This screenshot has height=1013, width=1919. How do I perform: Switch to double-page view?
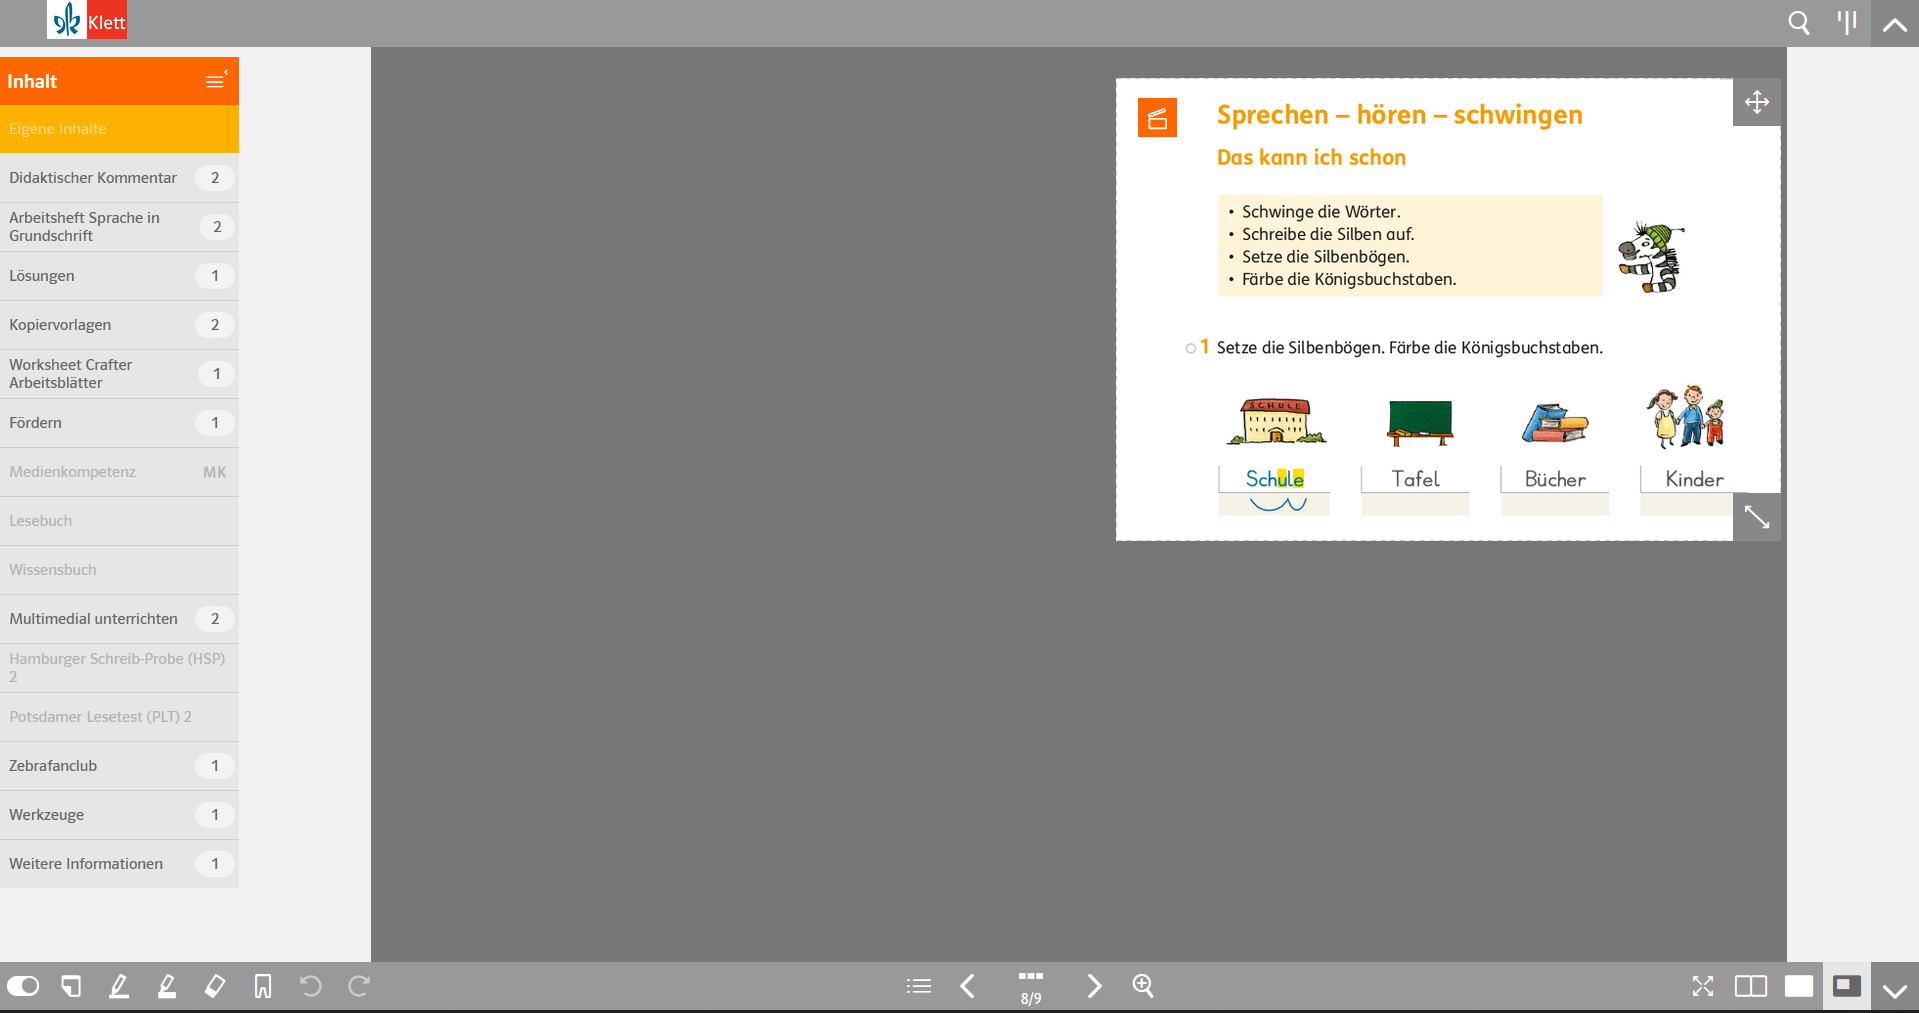[x=1750, y=986]
